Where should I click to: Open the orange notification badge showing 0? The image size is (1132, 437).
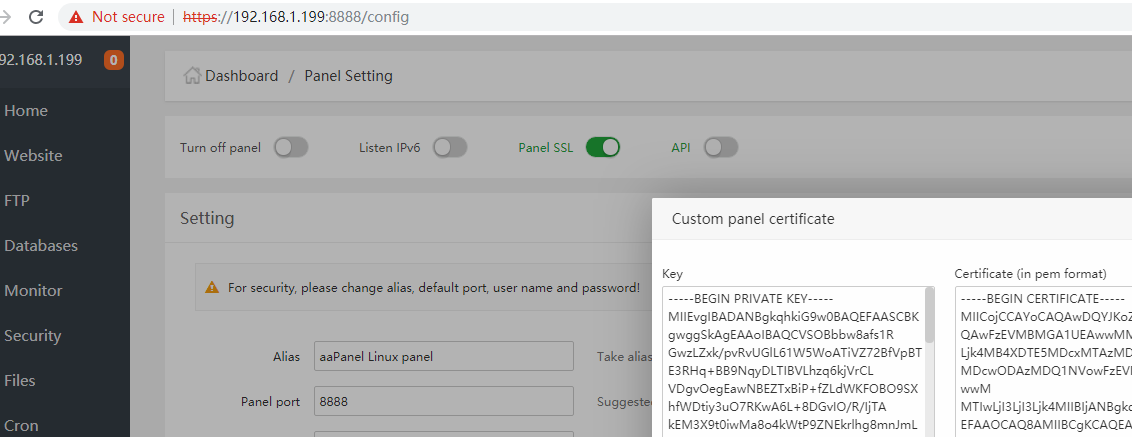click(113, 60)
